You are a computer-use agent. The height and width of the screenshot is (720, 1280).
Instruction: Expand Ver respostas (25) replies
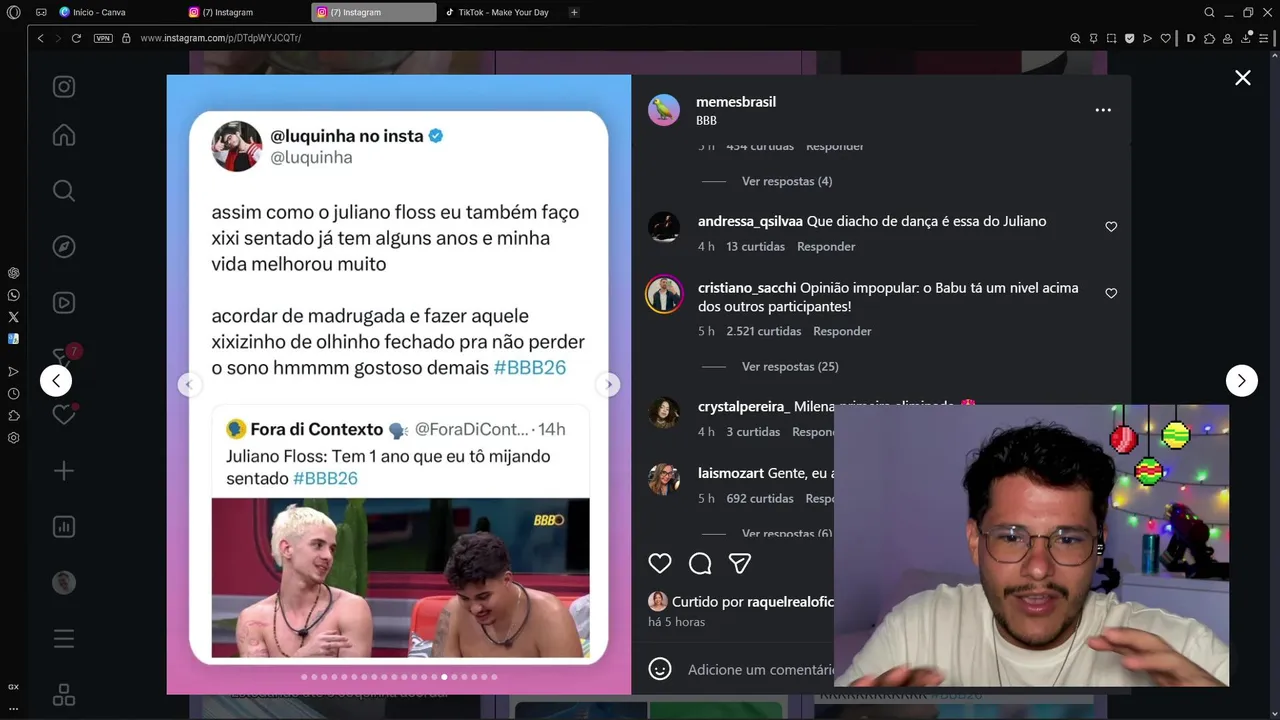pyautogui.click(x=790, y=367)
